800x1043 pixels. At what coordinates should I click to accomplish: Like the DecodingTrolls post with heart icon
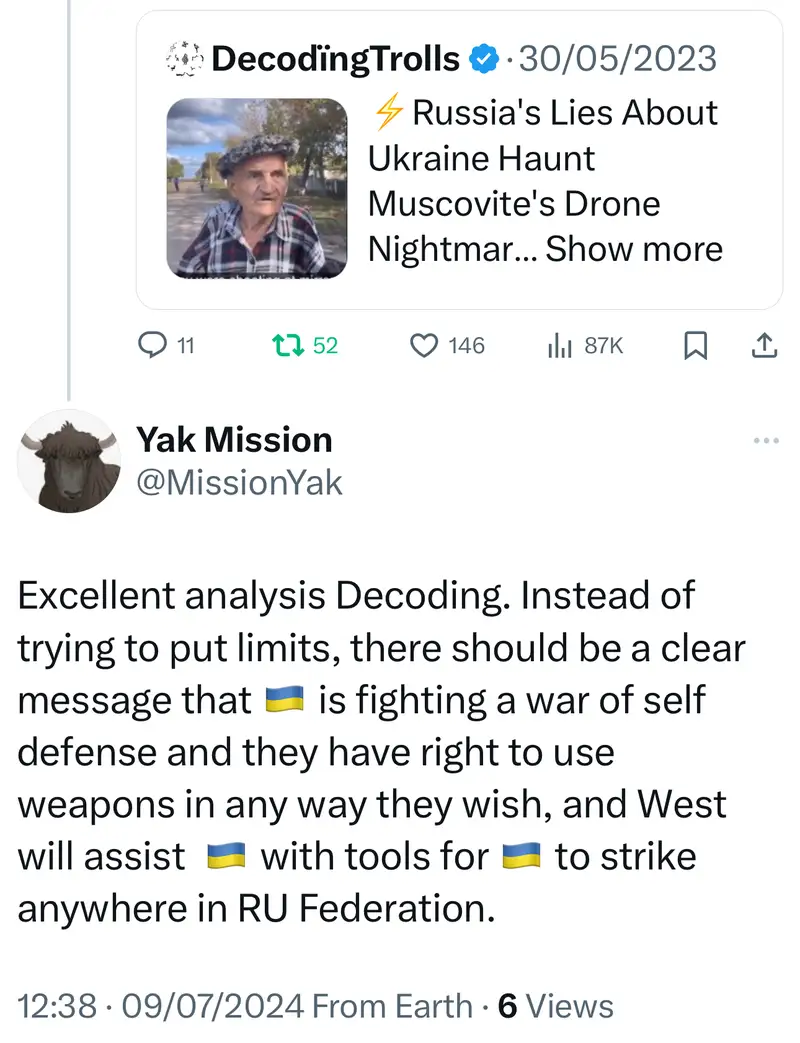point(425,346)
